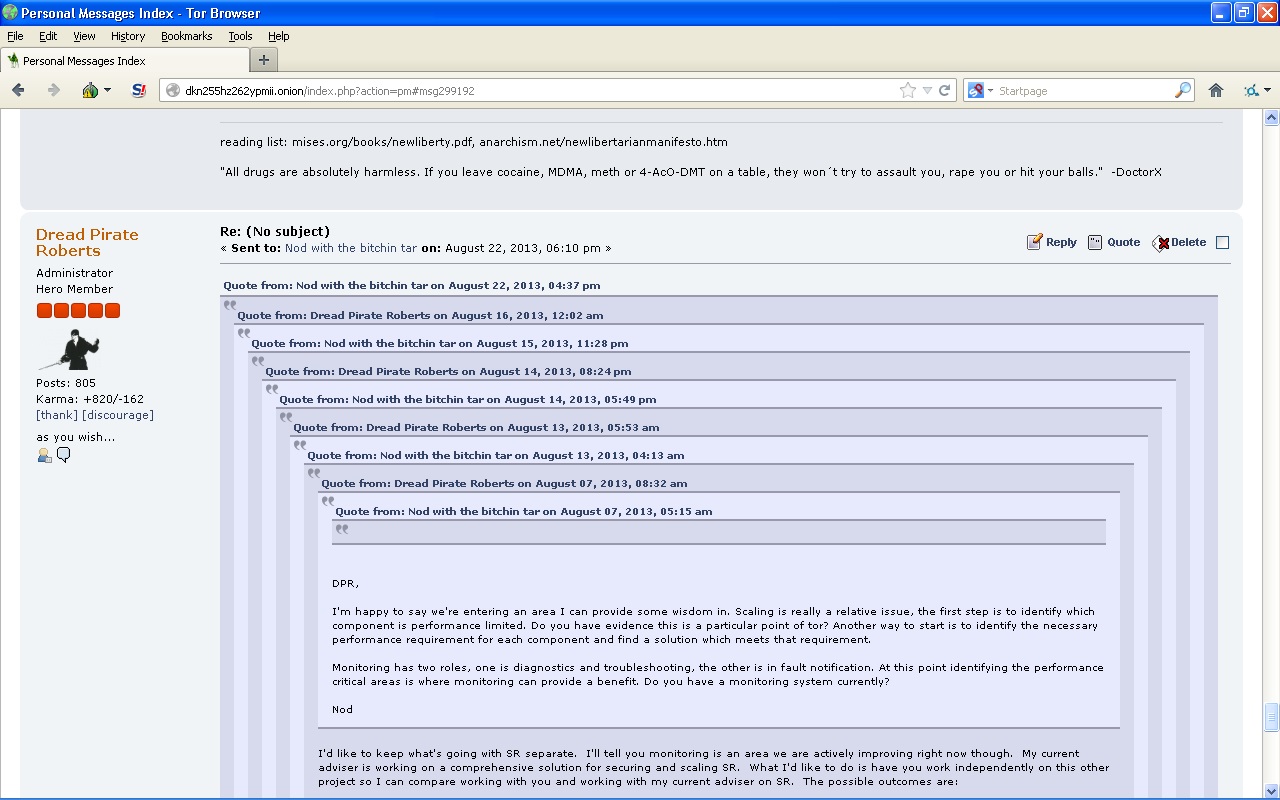Bookmark this page with the star icon
Image resolution: width=1280 pixels, height=800 pixels.
click(907, 90)
